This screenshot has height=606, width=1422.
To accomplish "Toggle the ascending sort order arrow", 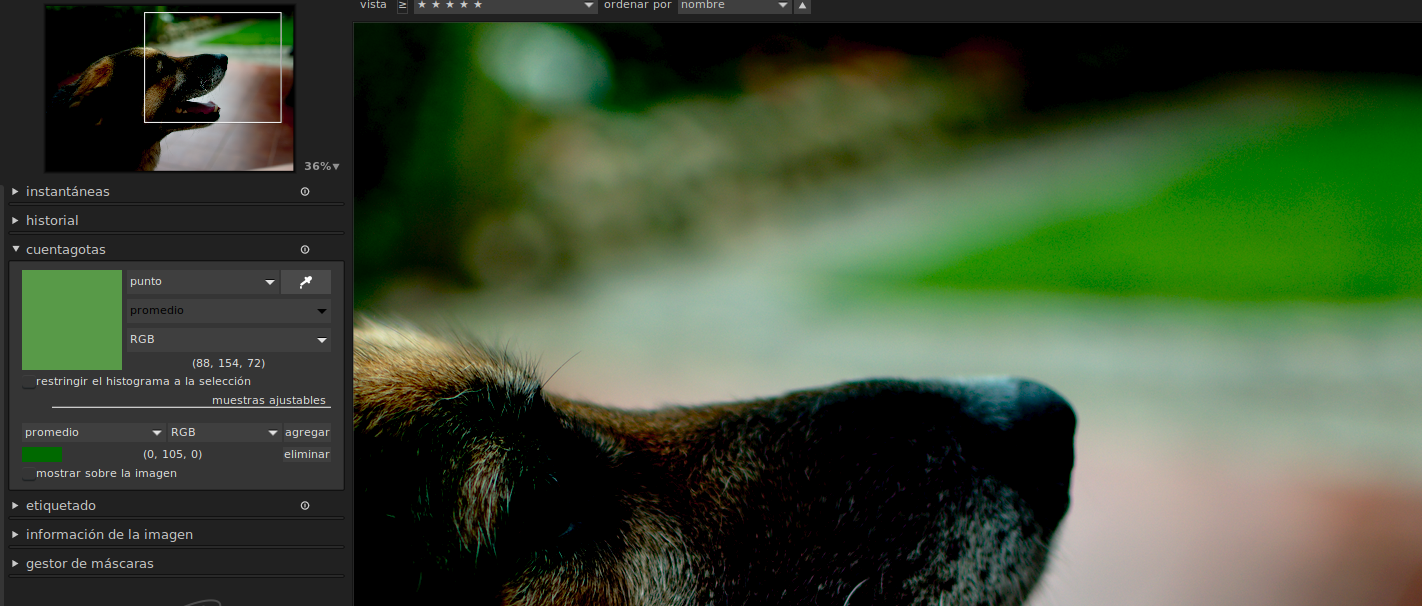I will [802, 6].
